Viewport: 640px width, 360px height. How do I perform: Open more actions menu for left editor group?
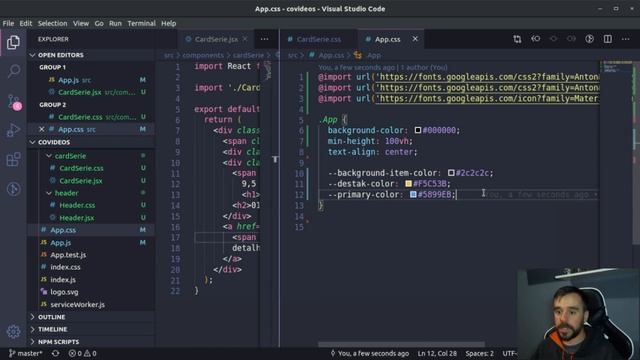[x=264, y=39]
